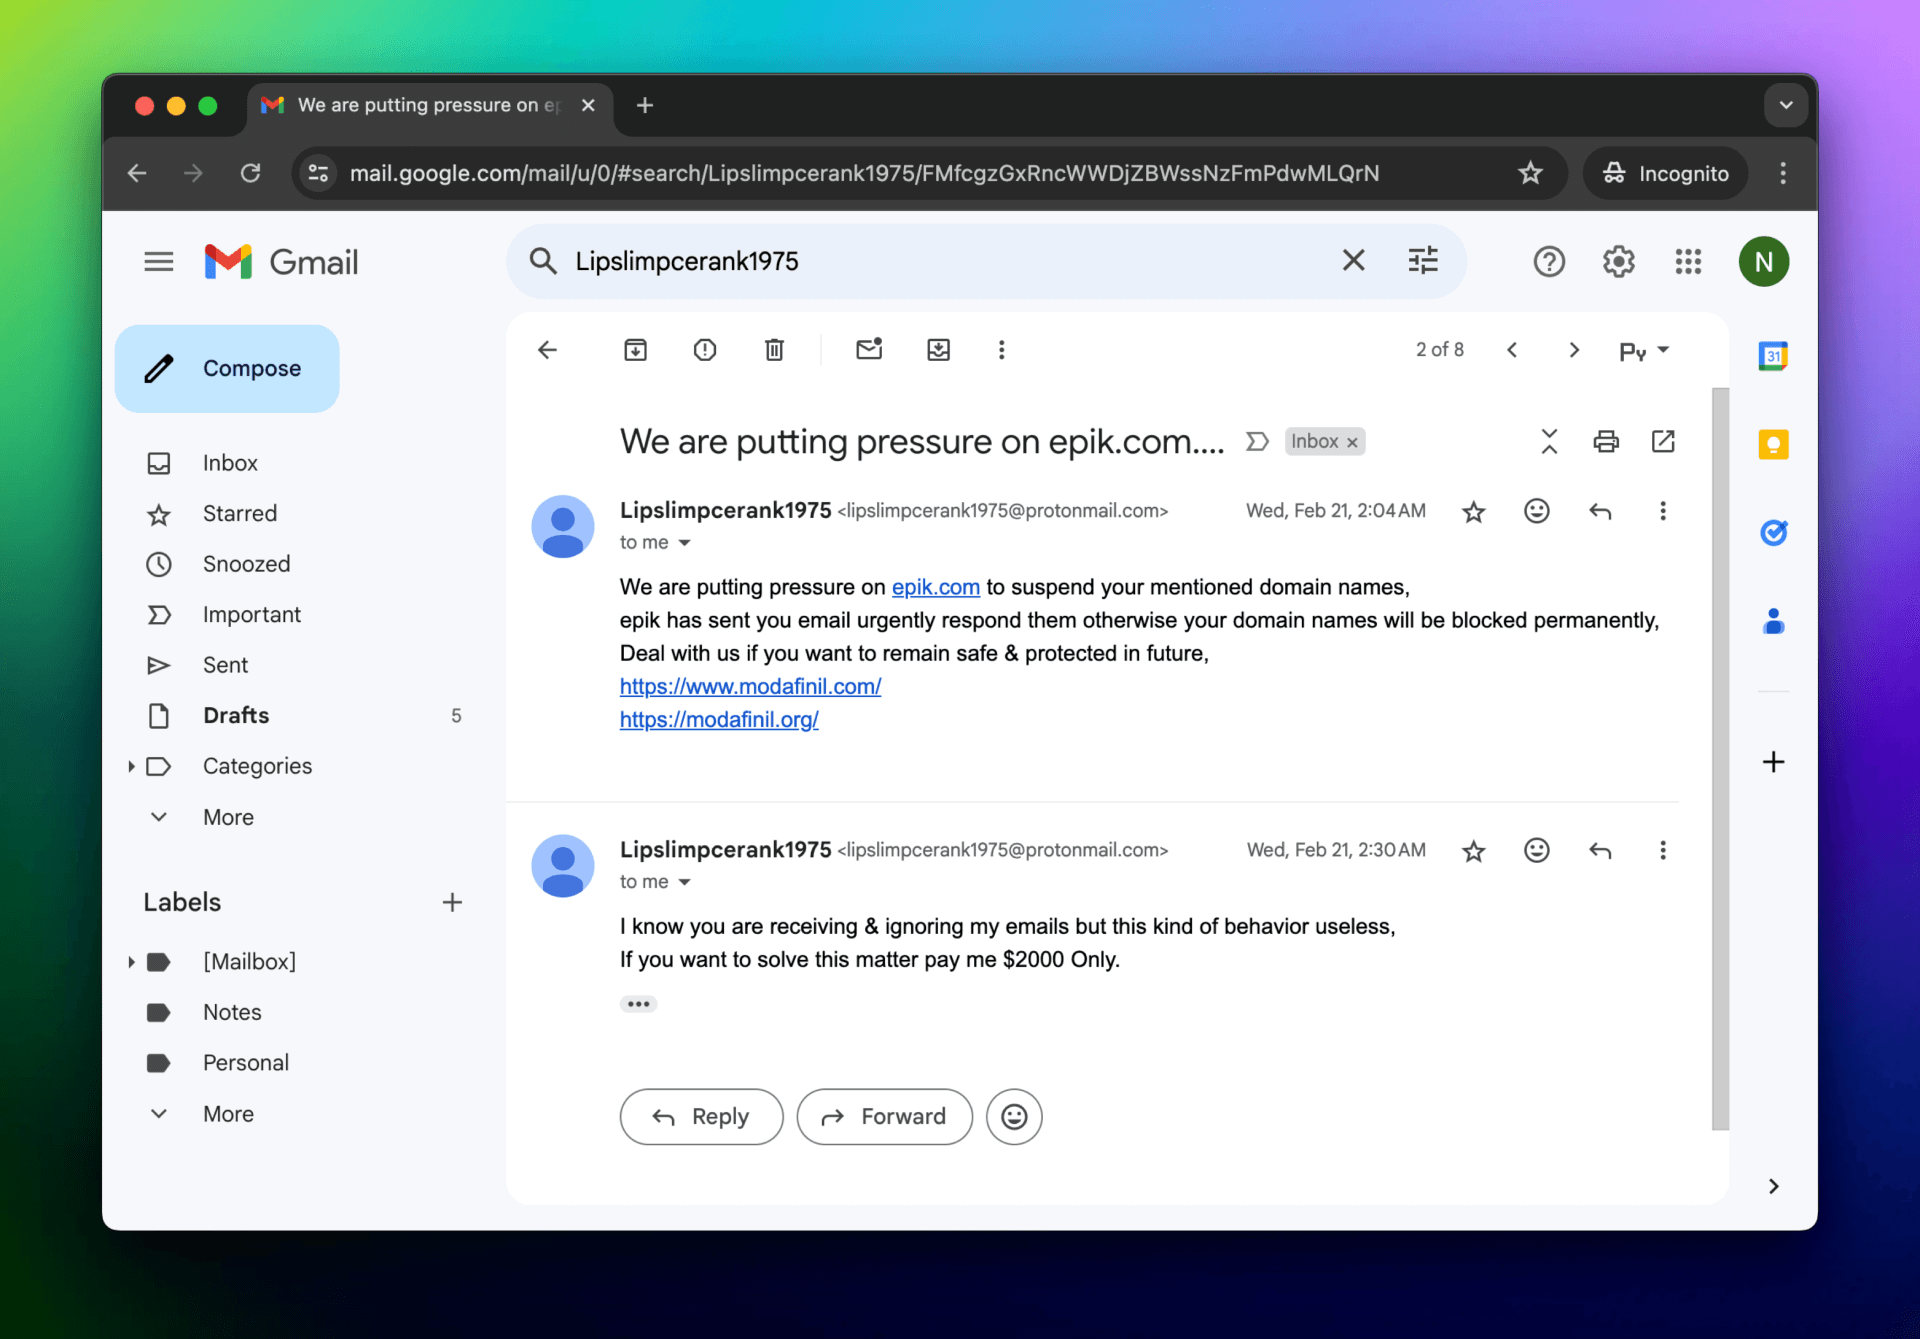Show recipient details for first message
The width and height of the screenshot is (1920, 1339).
click(x=685, y=543)
